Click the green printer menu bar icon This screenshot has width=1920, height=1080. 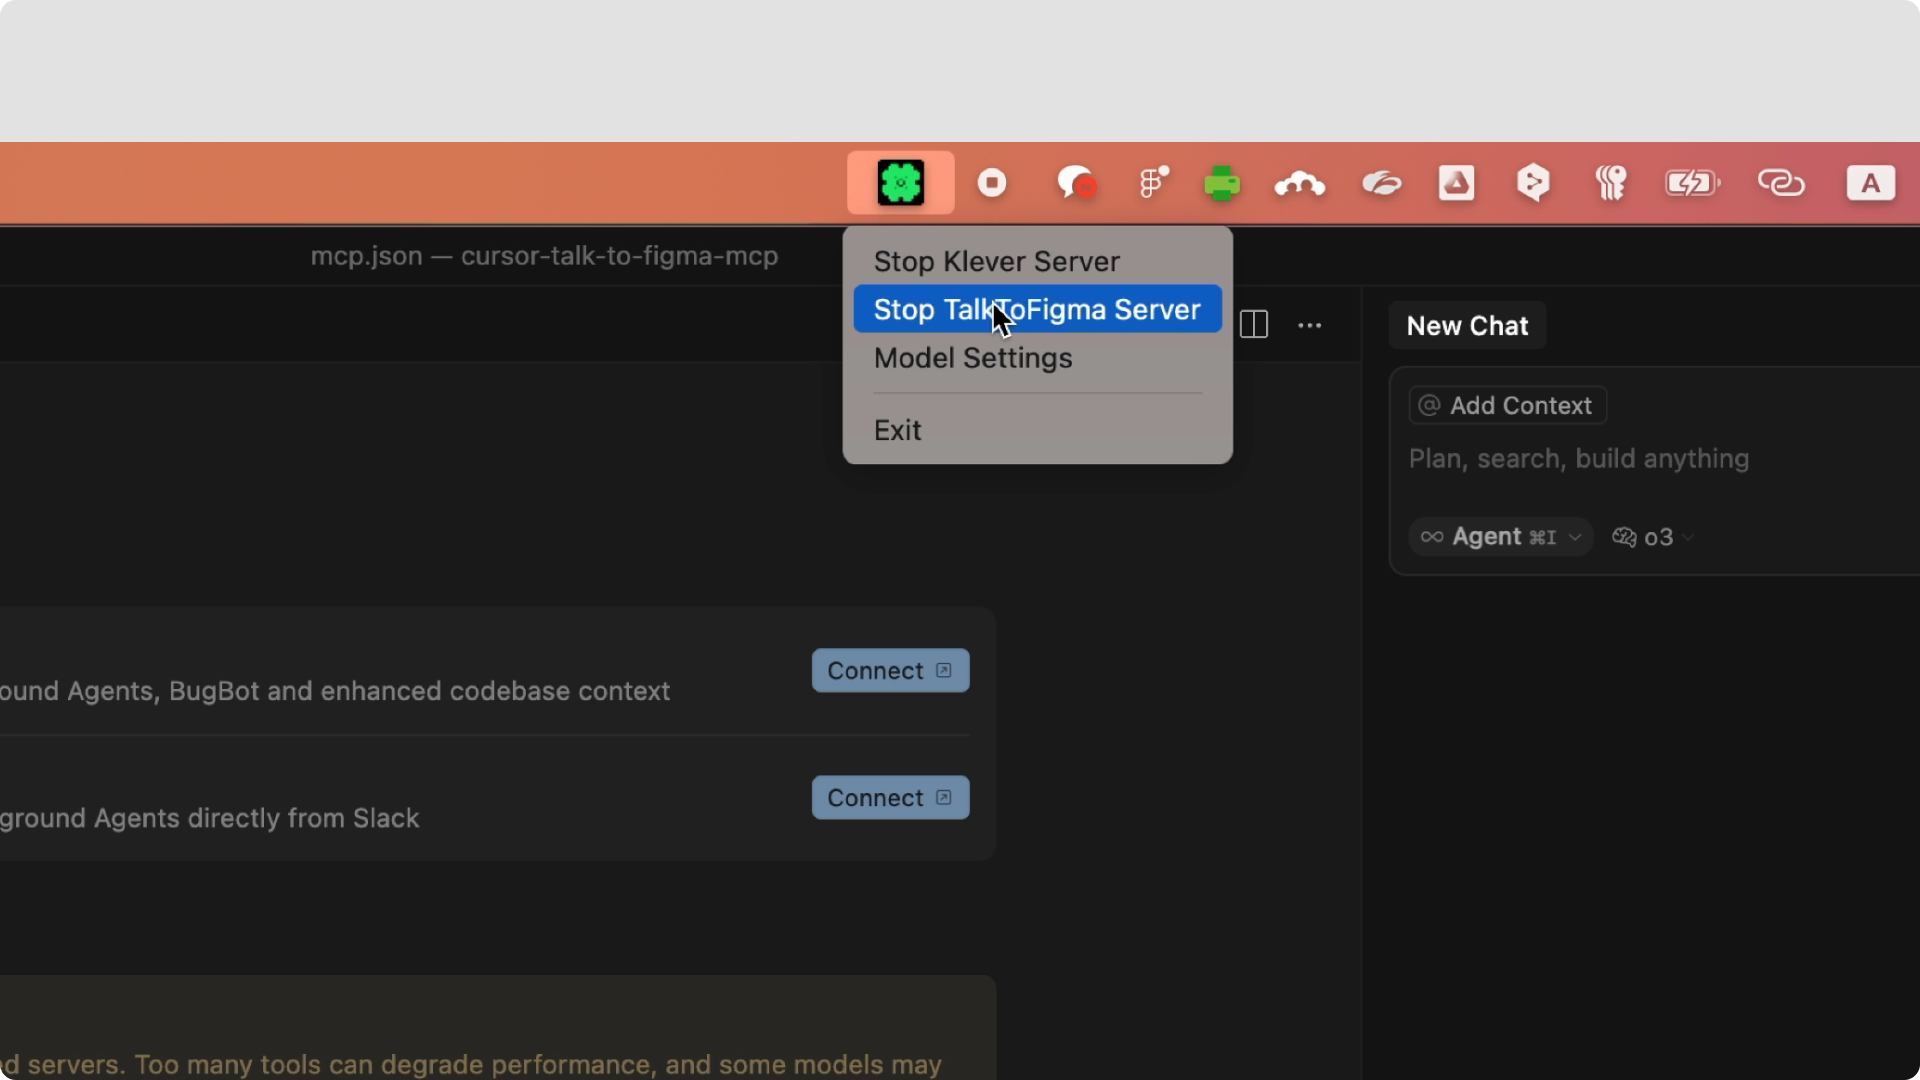tap(1222, 184)
